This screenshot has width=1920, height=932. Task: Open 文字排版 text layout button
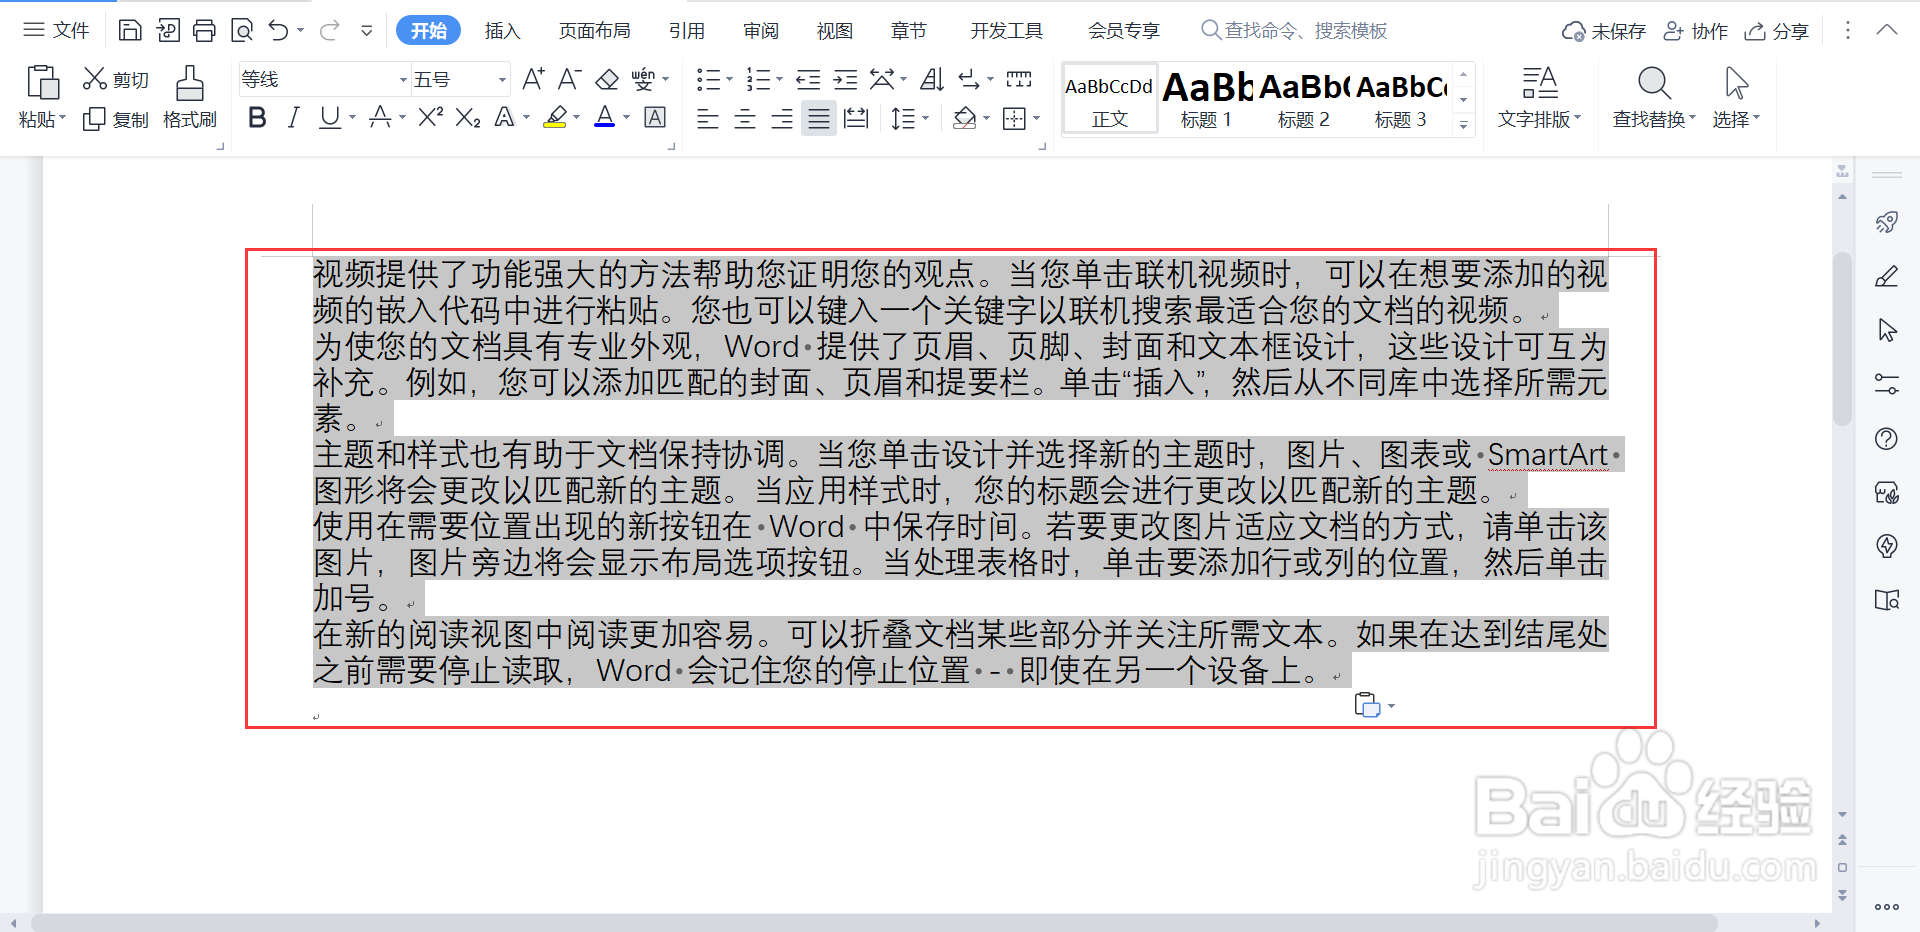pos(1540,97)
